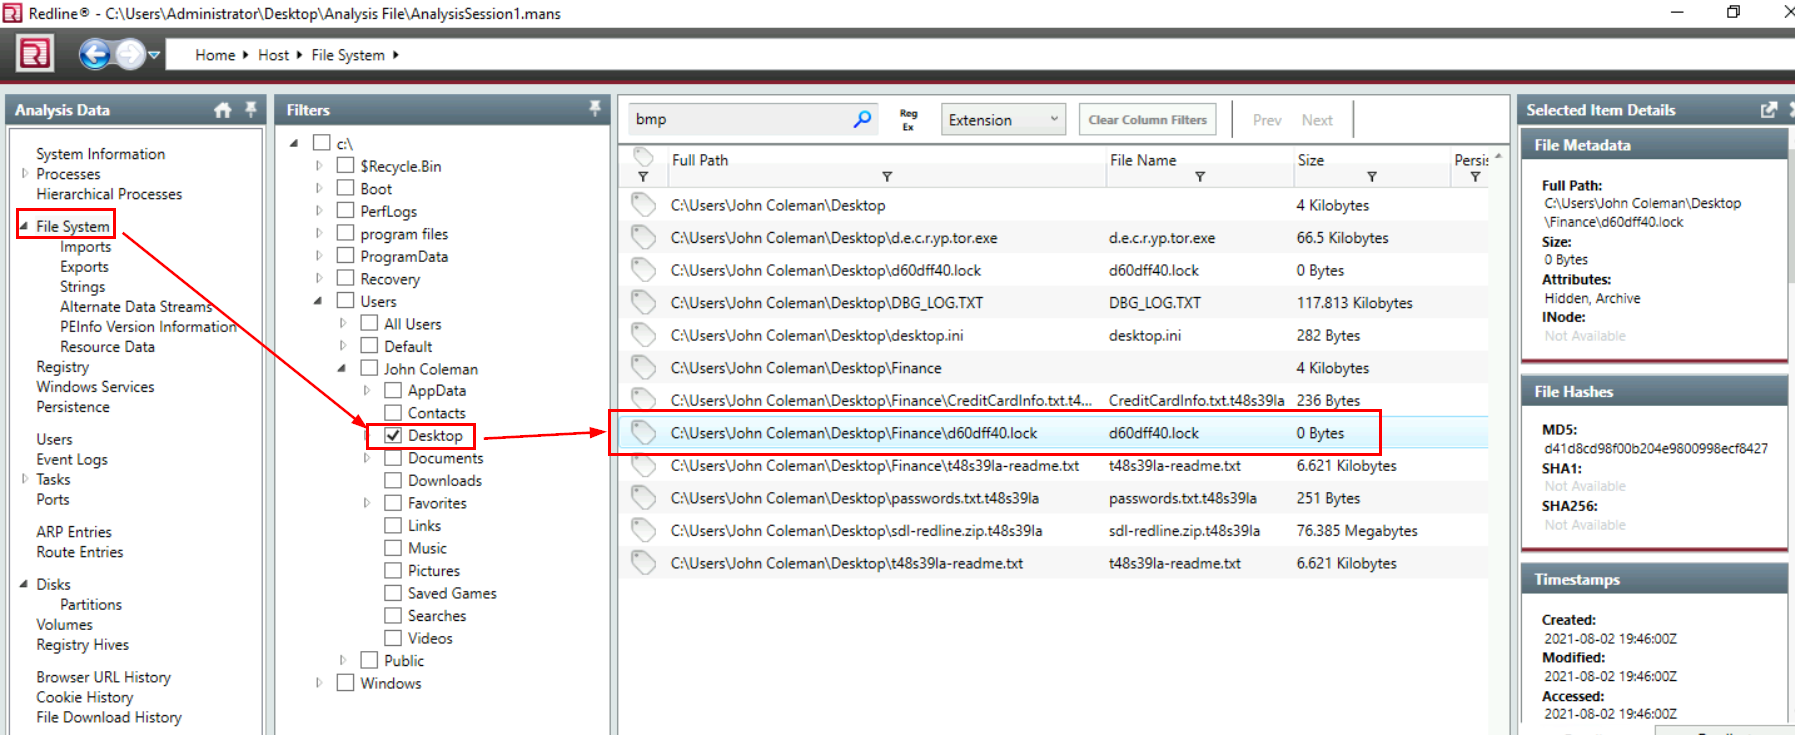Expand the Windows folder tree node

[319, 683]
